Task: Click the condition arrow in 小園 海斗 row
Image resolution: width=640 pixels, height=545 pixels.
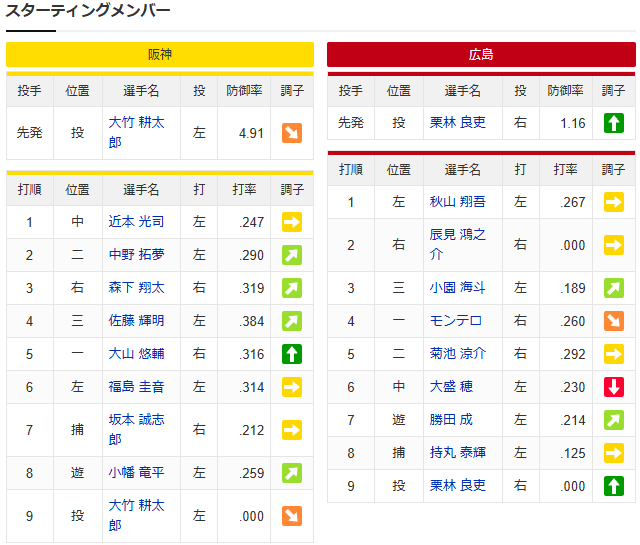Action: (x=614, y=288)
